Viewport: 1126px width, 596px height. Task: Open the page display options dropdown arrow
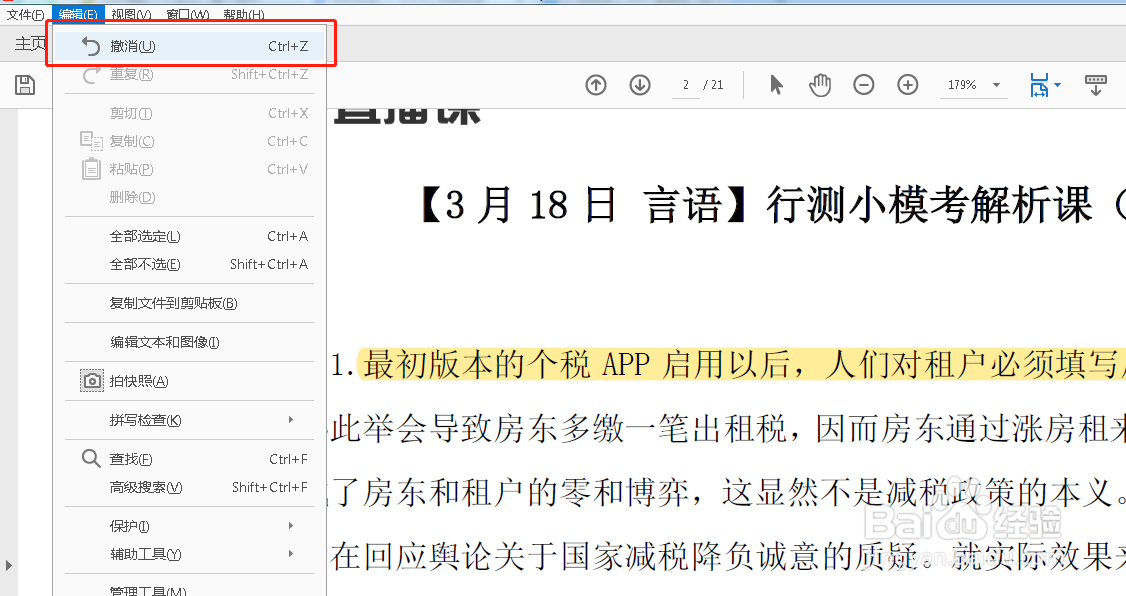coord(1058,85)
